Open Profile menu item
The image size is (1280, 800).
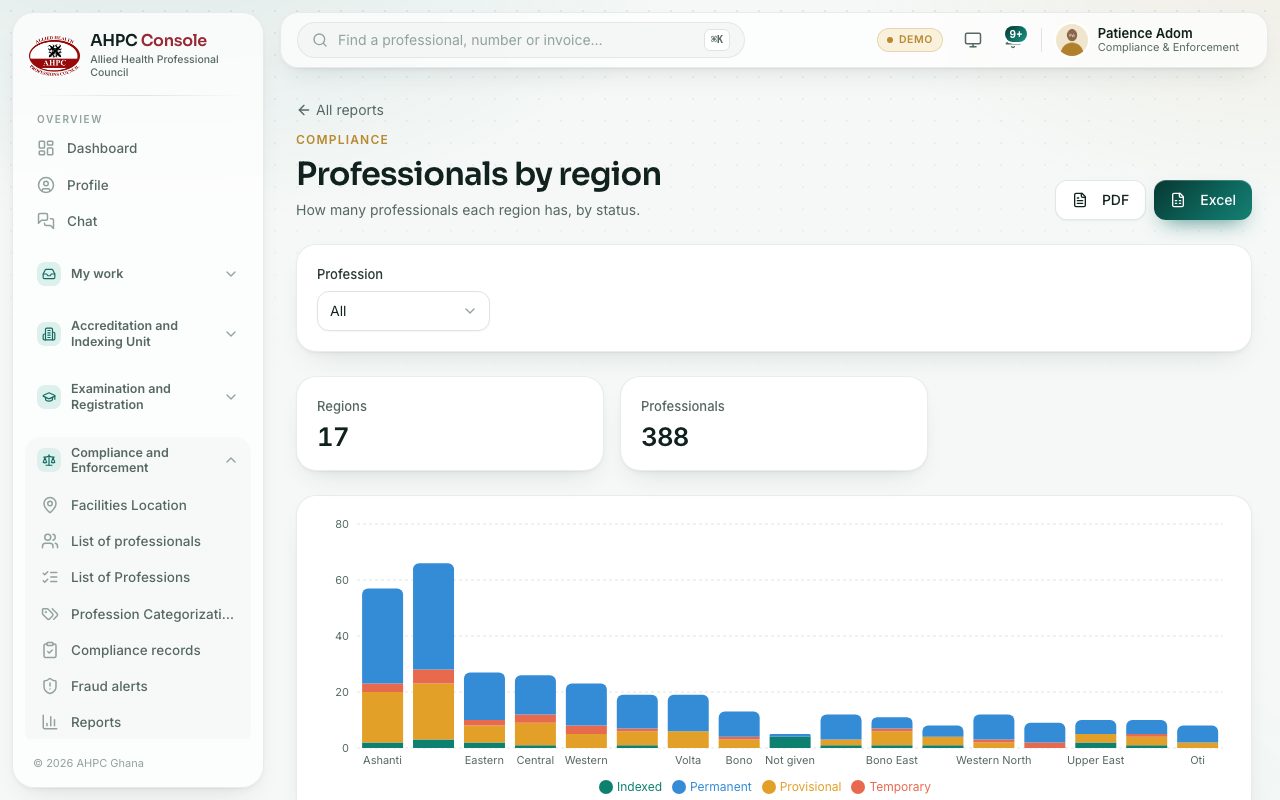[138, 185]
